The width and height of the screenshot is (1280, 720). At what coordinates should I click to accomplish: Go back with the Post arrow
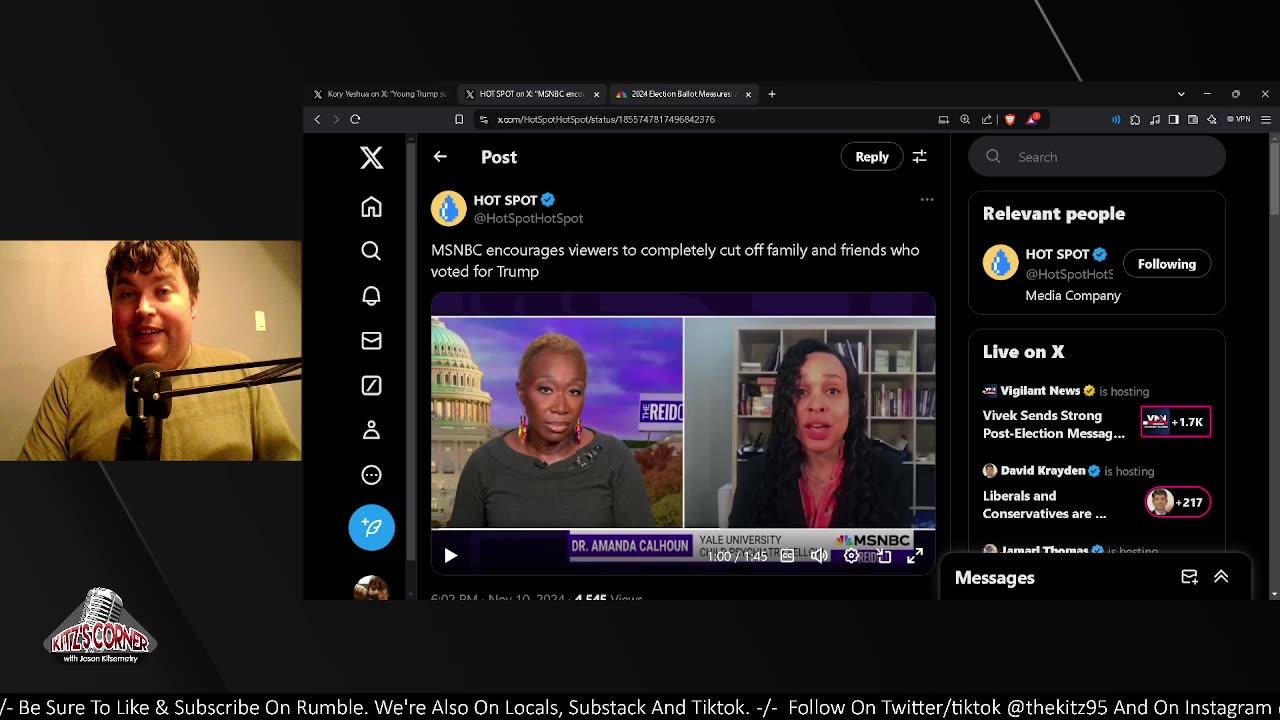tap(440, 157)
